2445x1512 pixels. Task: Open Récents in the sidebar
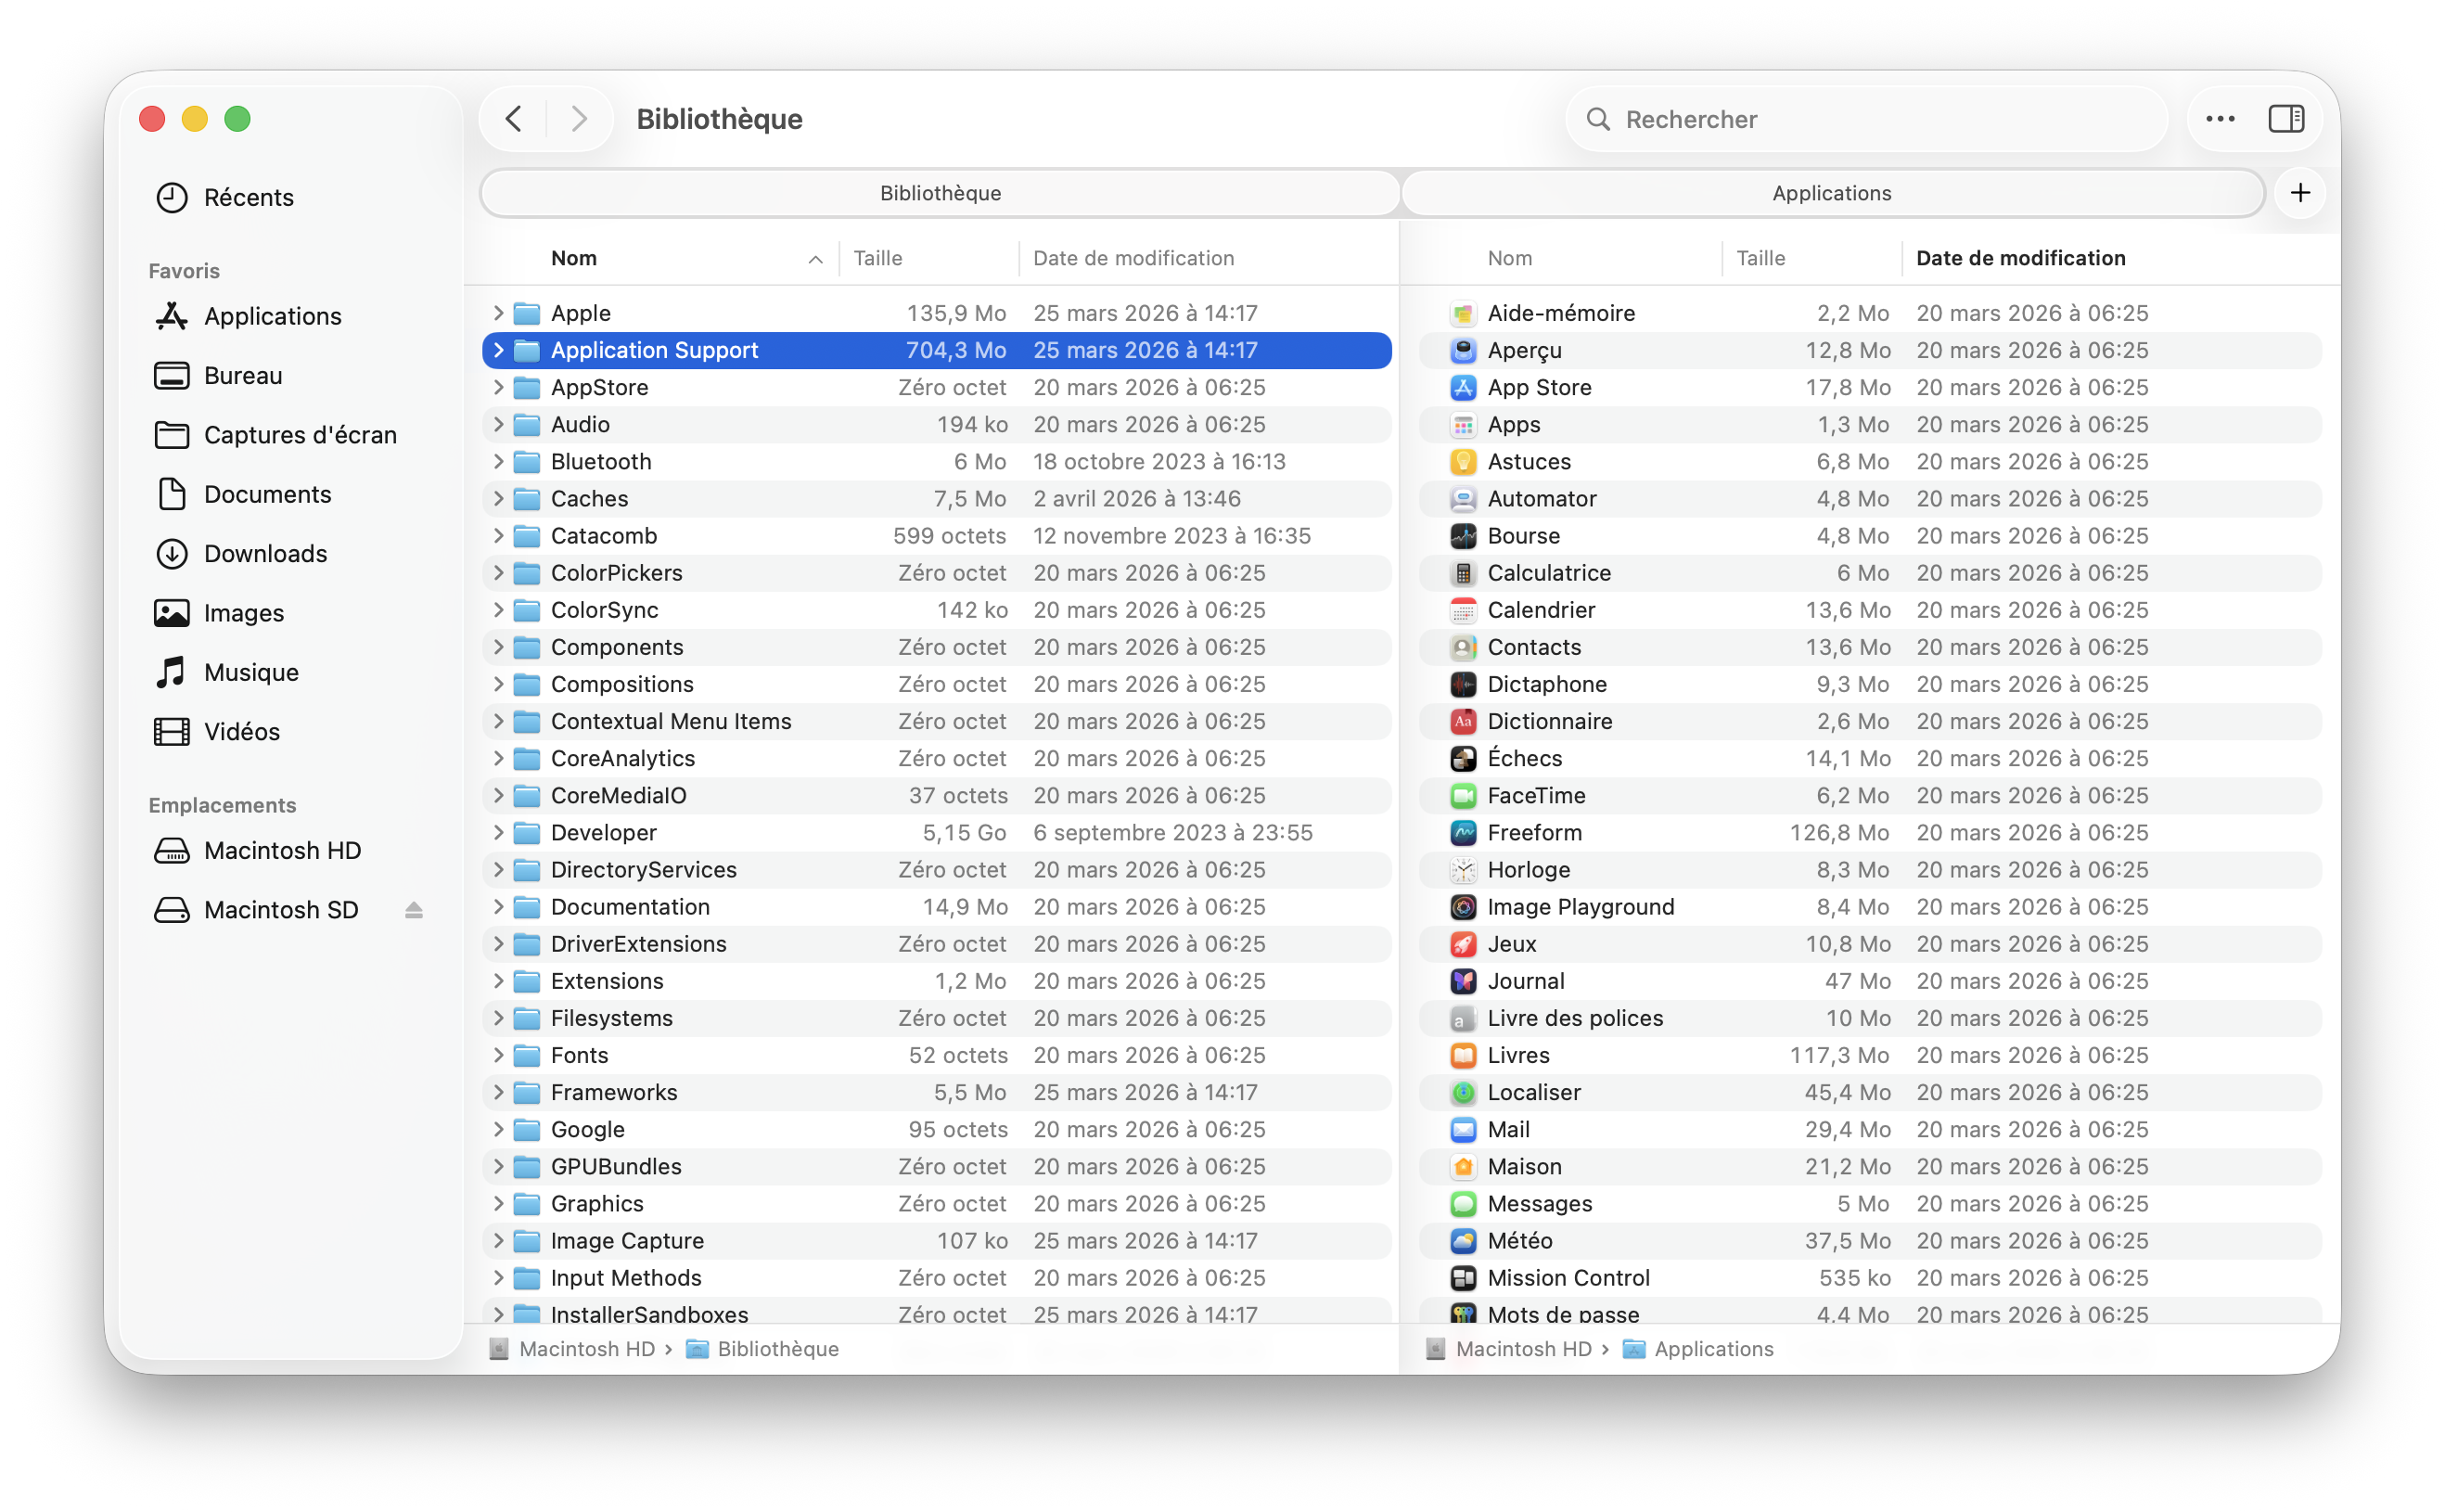(248, 197)
